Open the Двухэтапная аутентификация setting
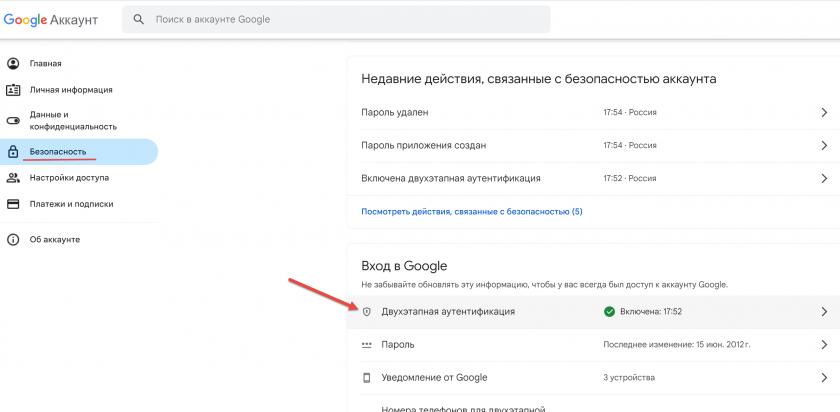Image resolution: width=840 pixels, height=412 pixels. click(x=448, y=312)
